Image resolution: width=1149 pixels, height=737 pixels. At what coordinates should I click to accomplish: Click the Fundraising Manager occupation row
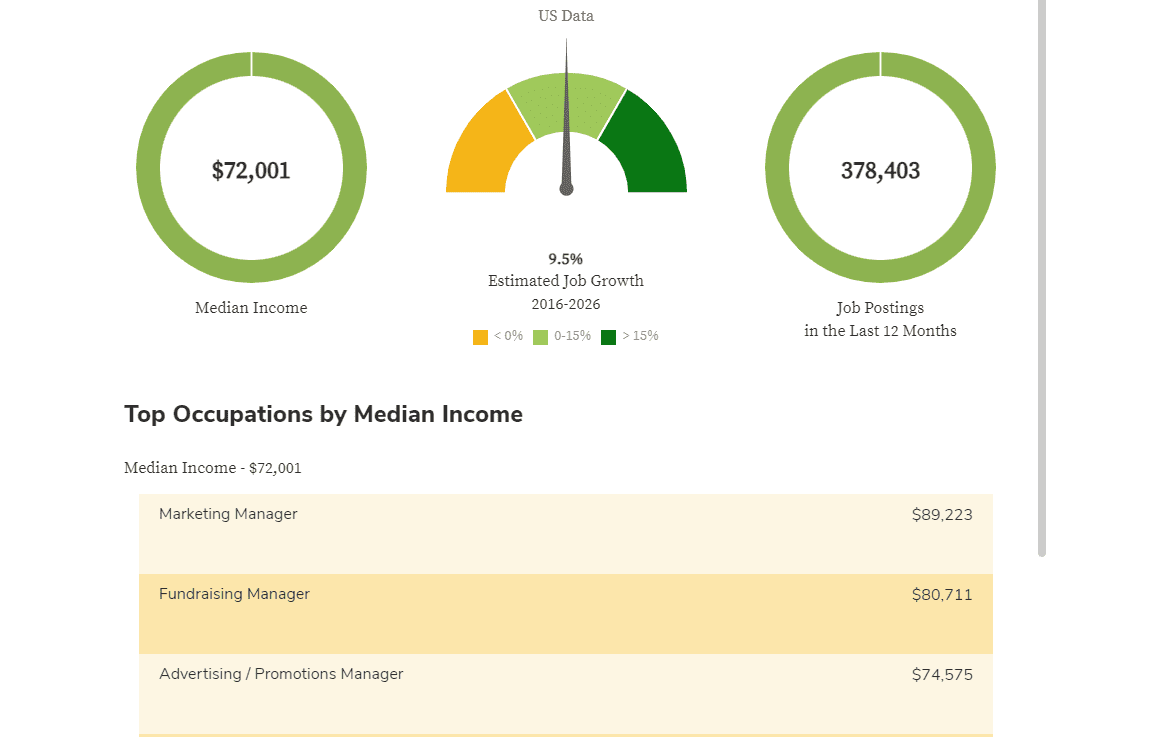click(566, 614)
